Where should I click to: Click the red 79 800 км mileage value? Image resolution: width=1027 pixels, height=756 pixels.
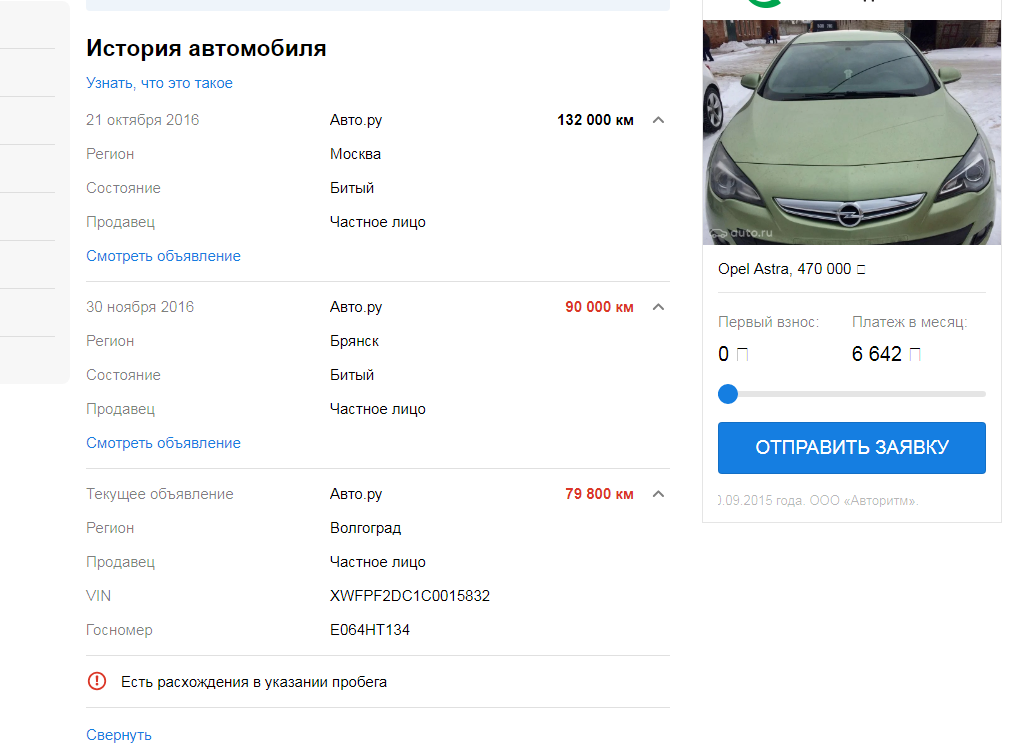[599, 494]
